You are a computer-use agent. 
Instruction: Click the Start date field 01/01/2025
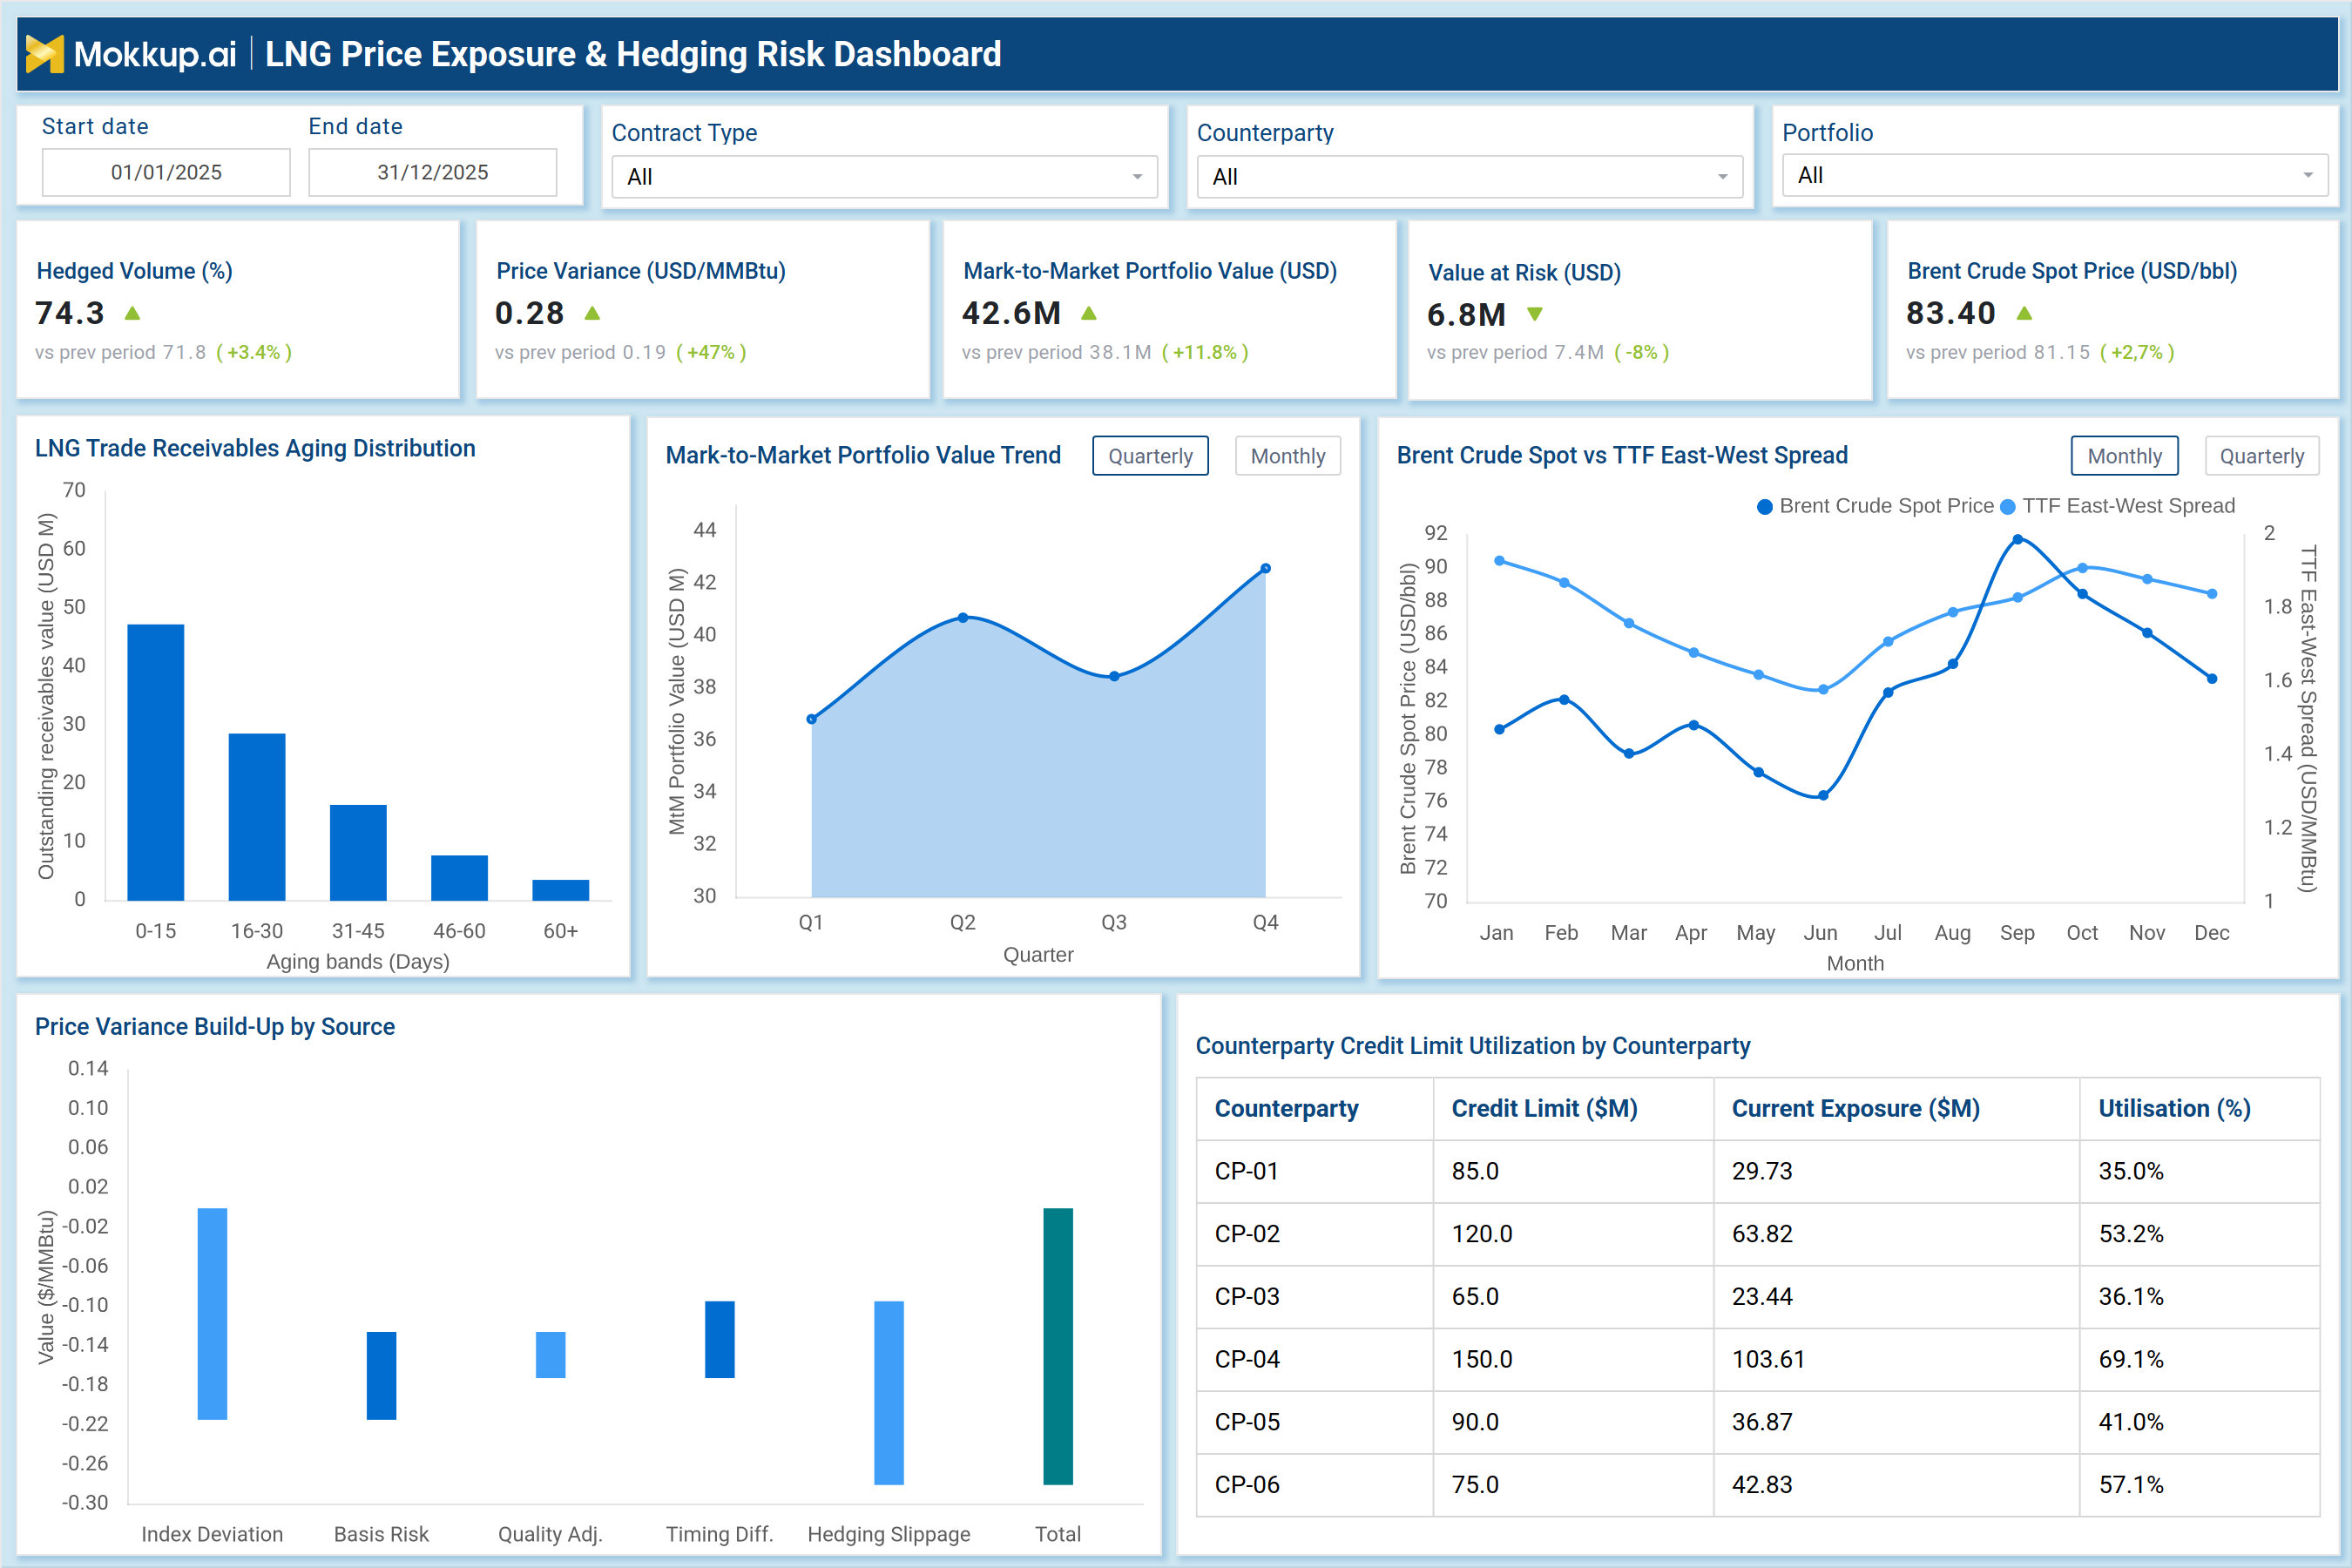click(x=166, y=172)
